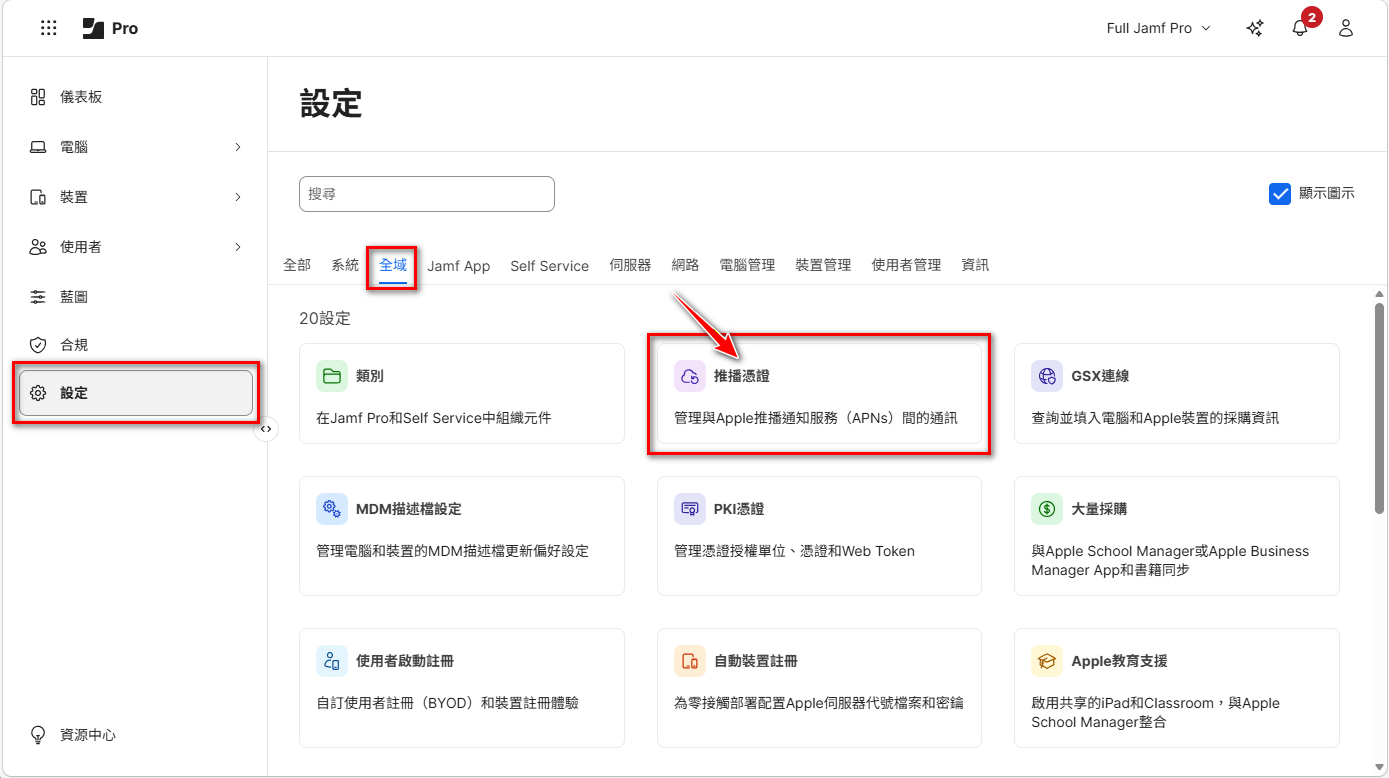Image resolution: width=1389 pixels, height=778 pixels.
Task: Expand the 使用者 sidebar submenu
Action: (x=238, y=247)
